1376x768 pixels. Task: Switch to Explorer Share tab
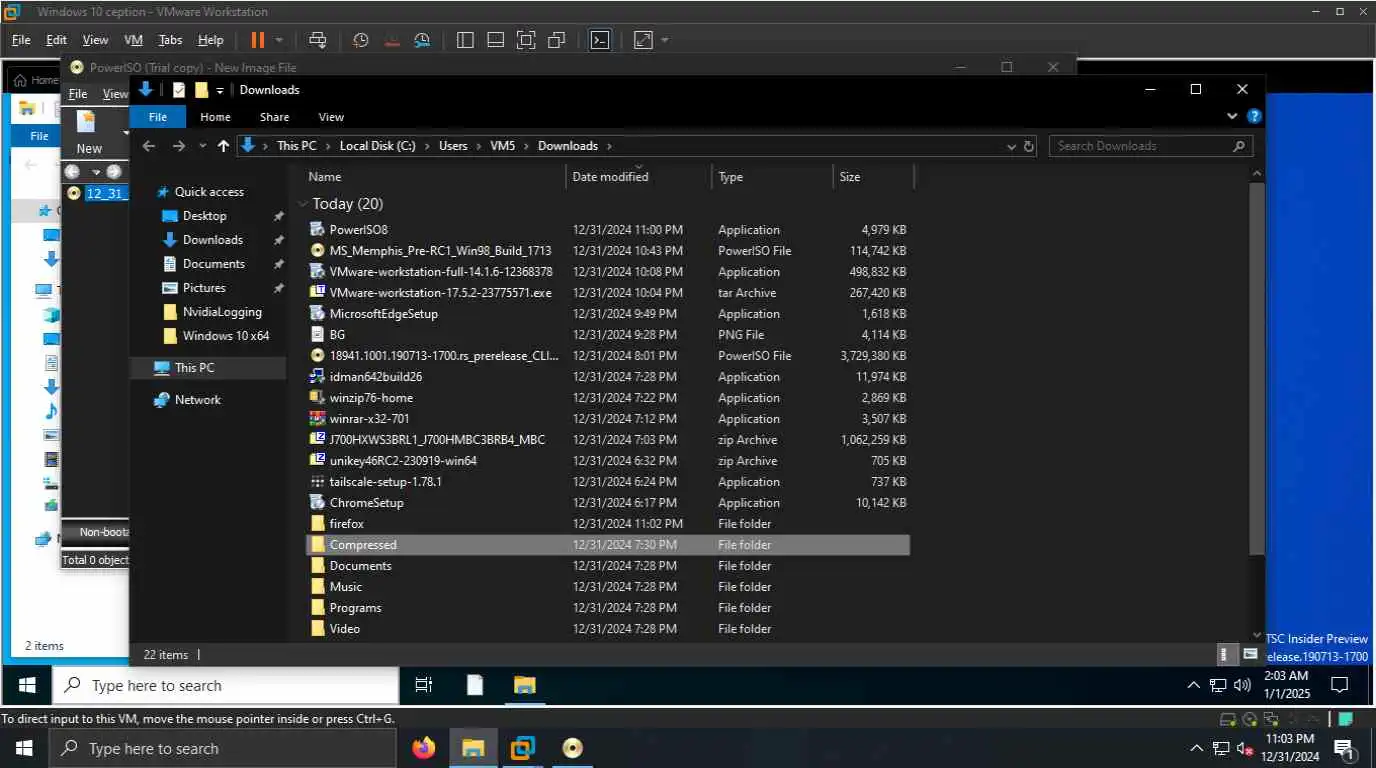pos(274,117)
